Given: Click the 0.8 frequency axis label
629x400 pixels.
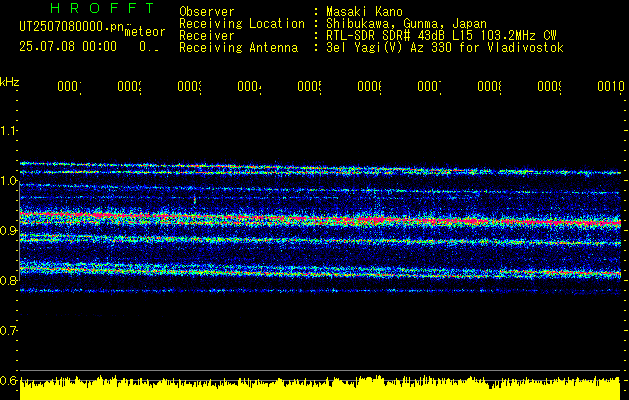Looking at the screenshot, I should tap(8, 280).
